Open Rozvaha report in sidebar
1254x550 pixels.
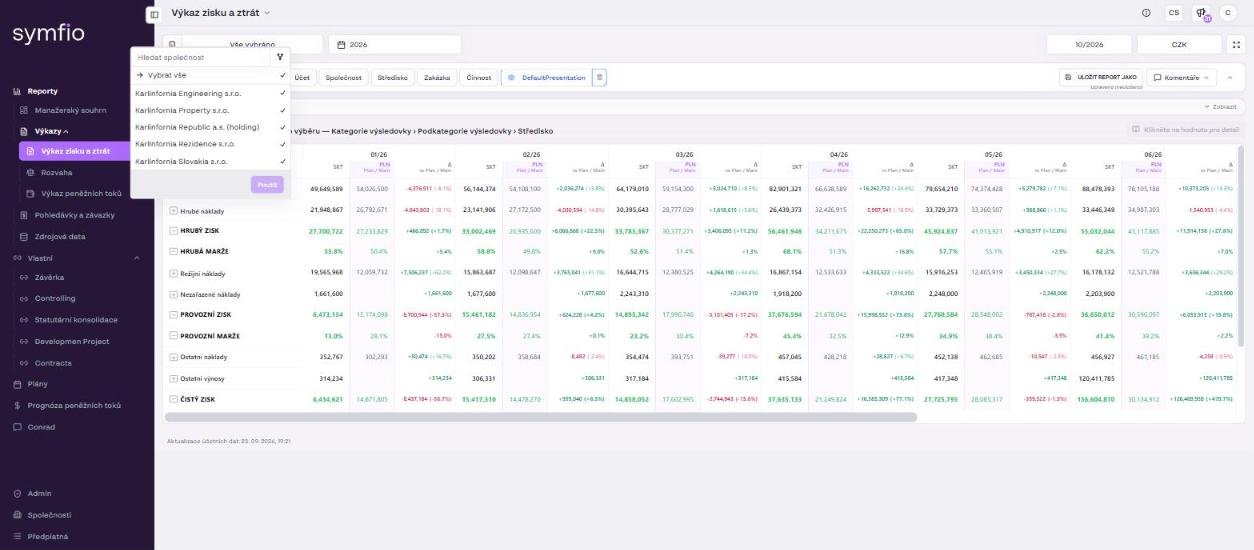56,172
